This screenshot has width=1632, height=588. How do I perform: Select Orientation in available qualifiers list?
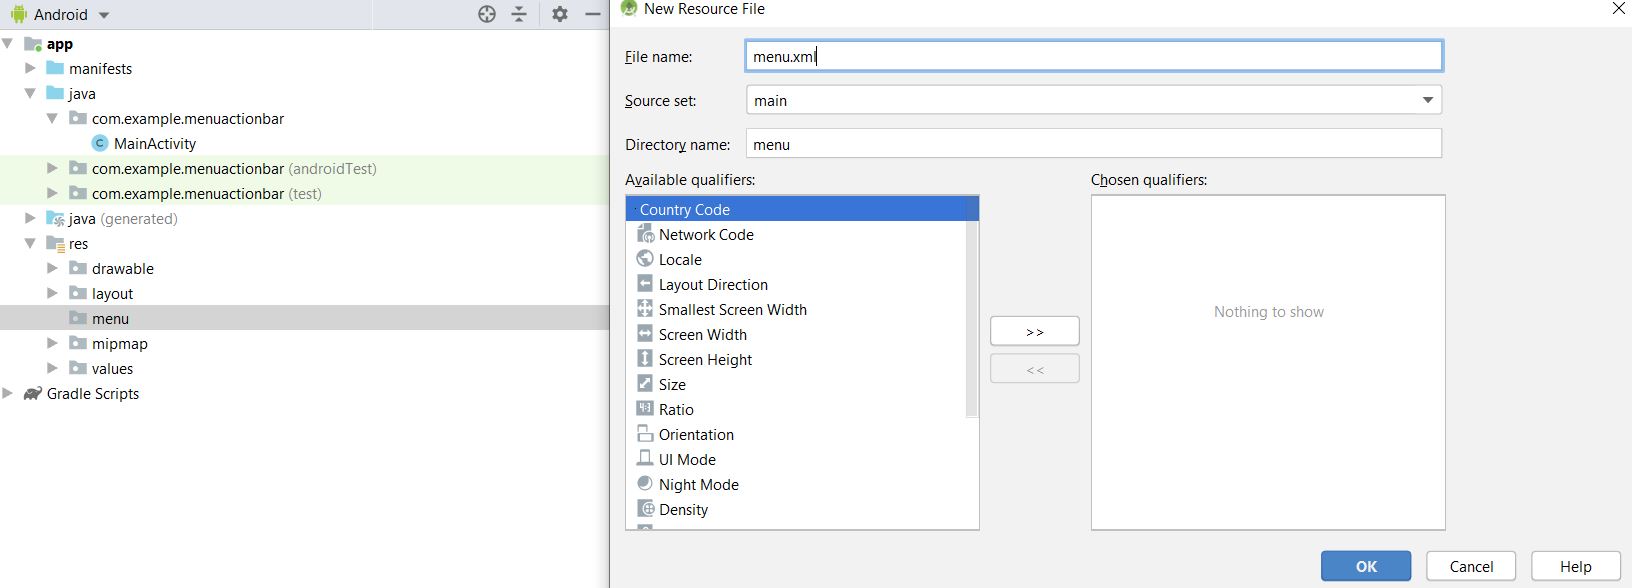point(696,434)
